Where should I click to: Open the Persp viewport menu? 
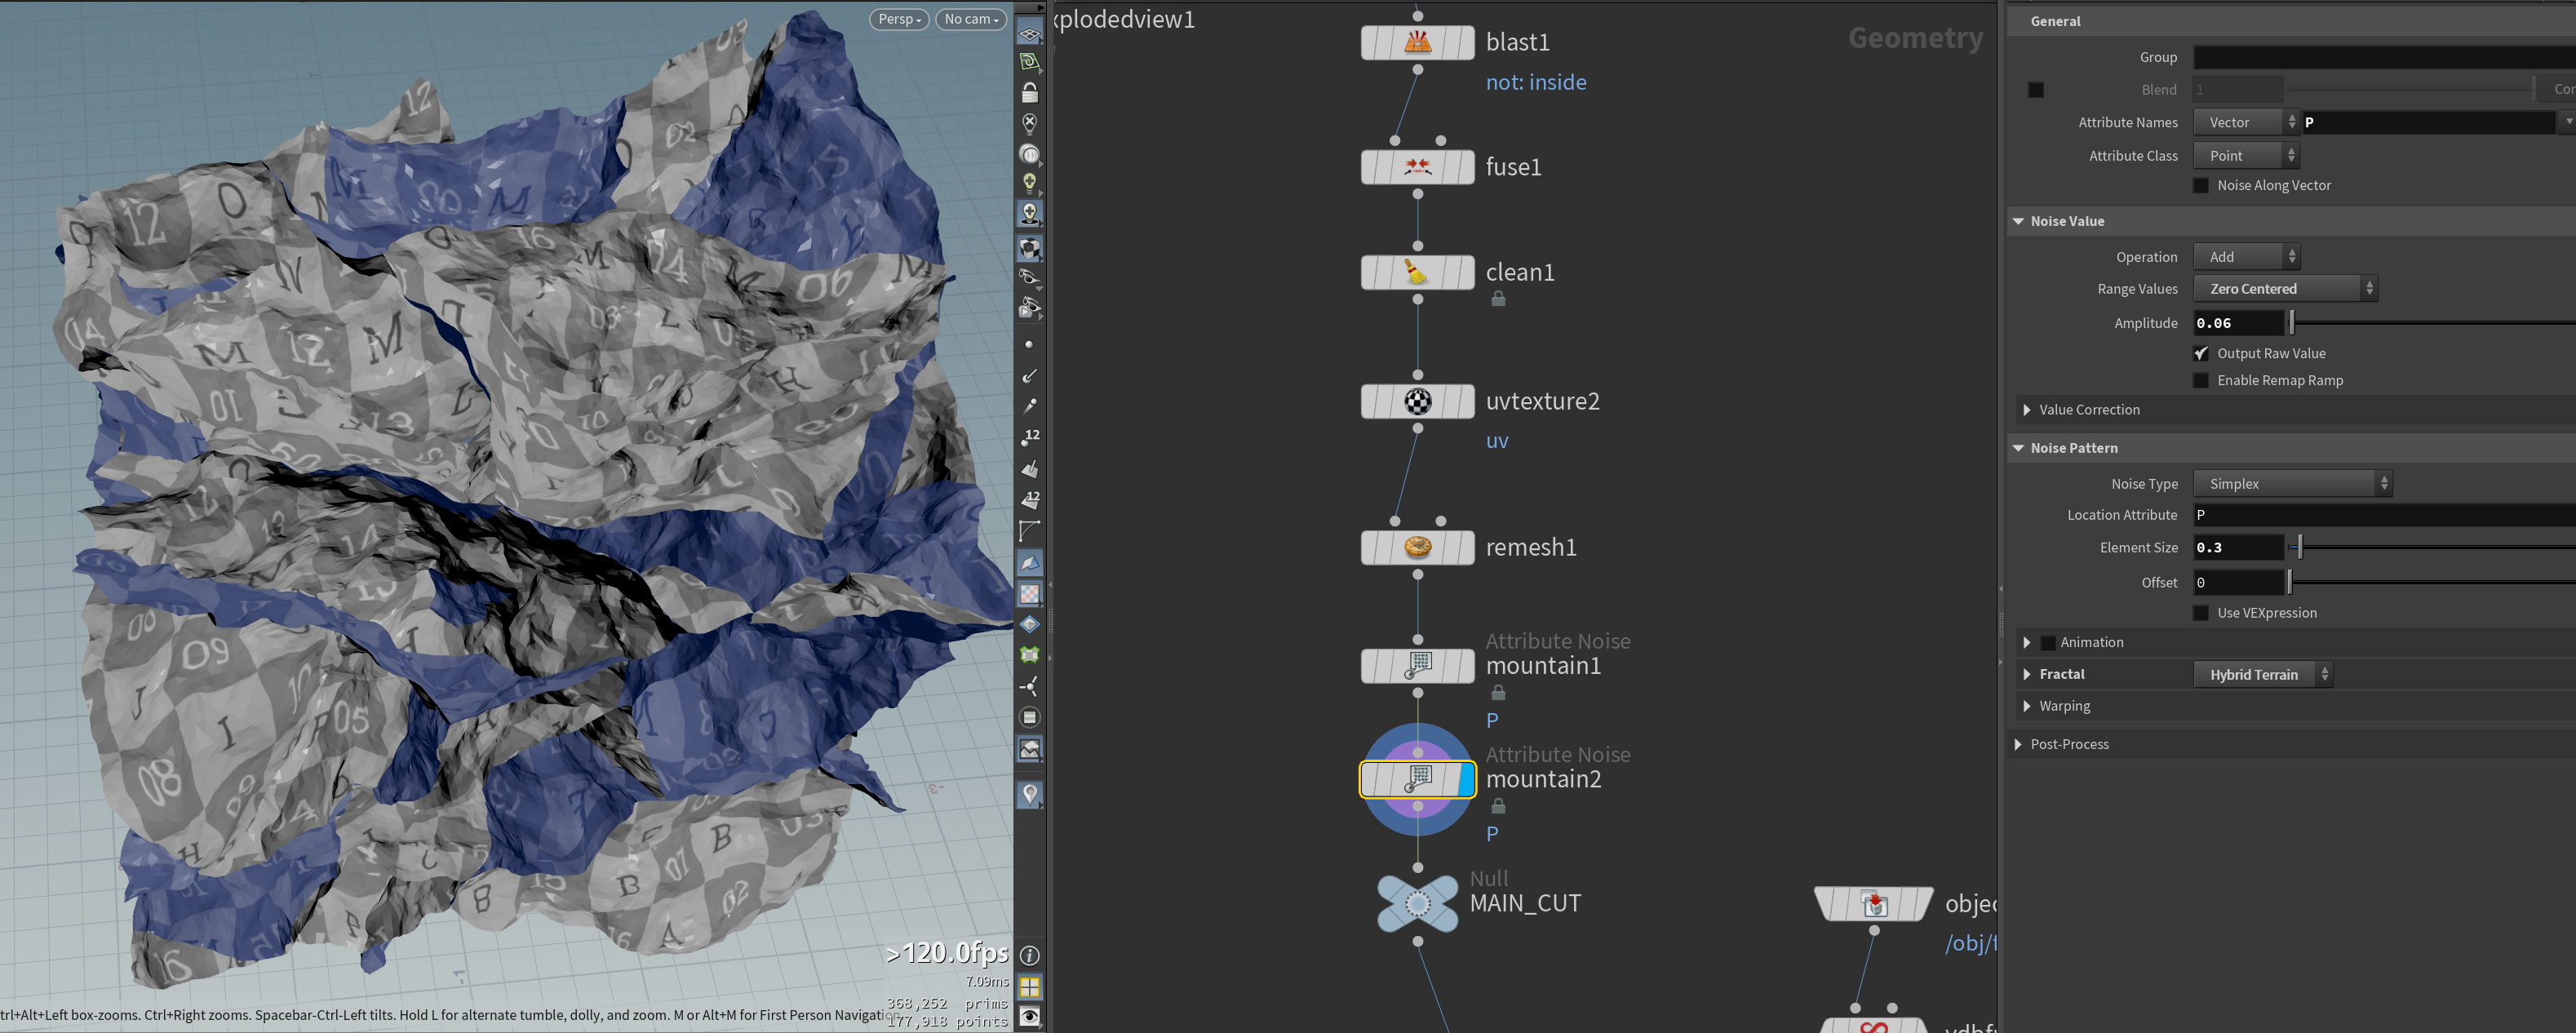[x=899, y=19]
